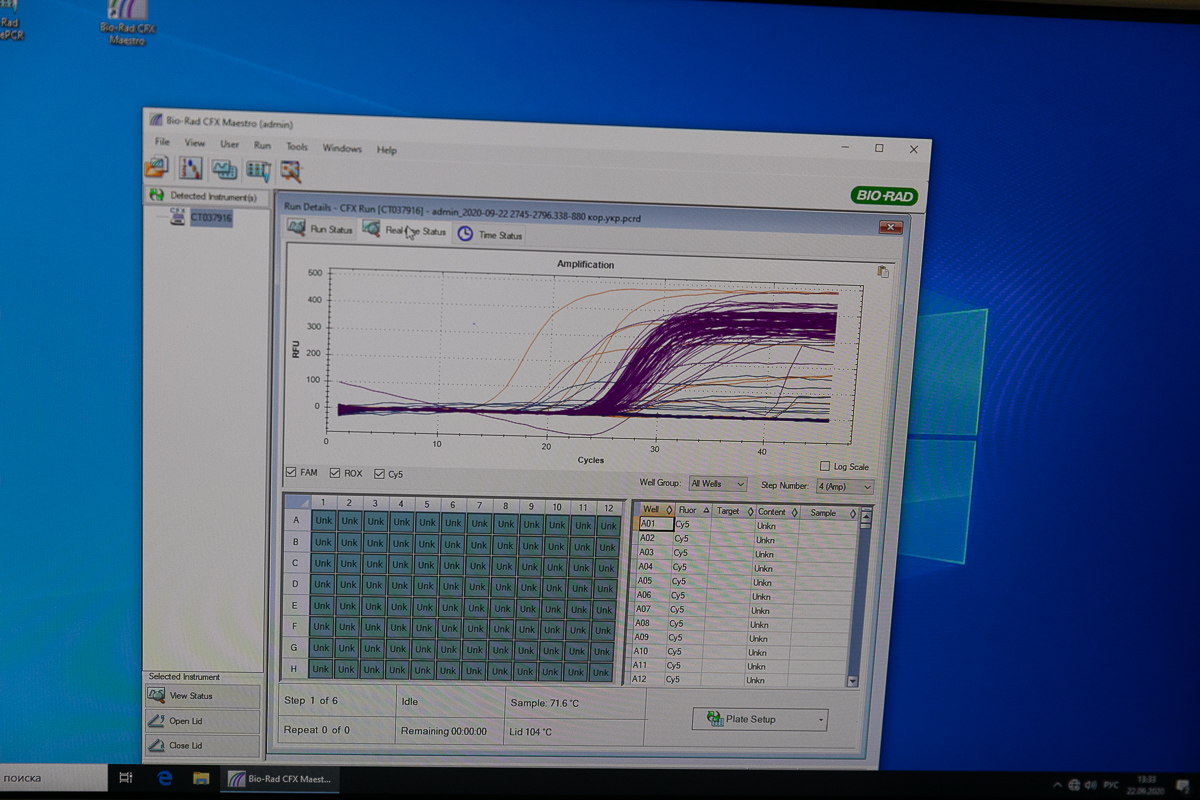Screen dimensions: 1200x800
Task: Select instrument CT037916 in the tree
Action: click(x=211, y=217)
